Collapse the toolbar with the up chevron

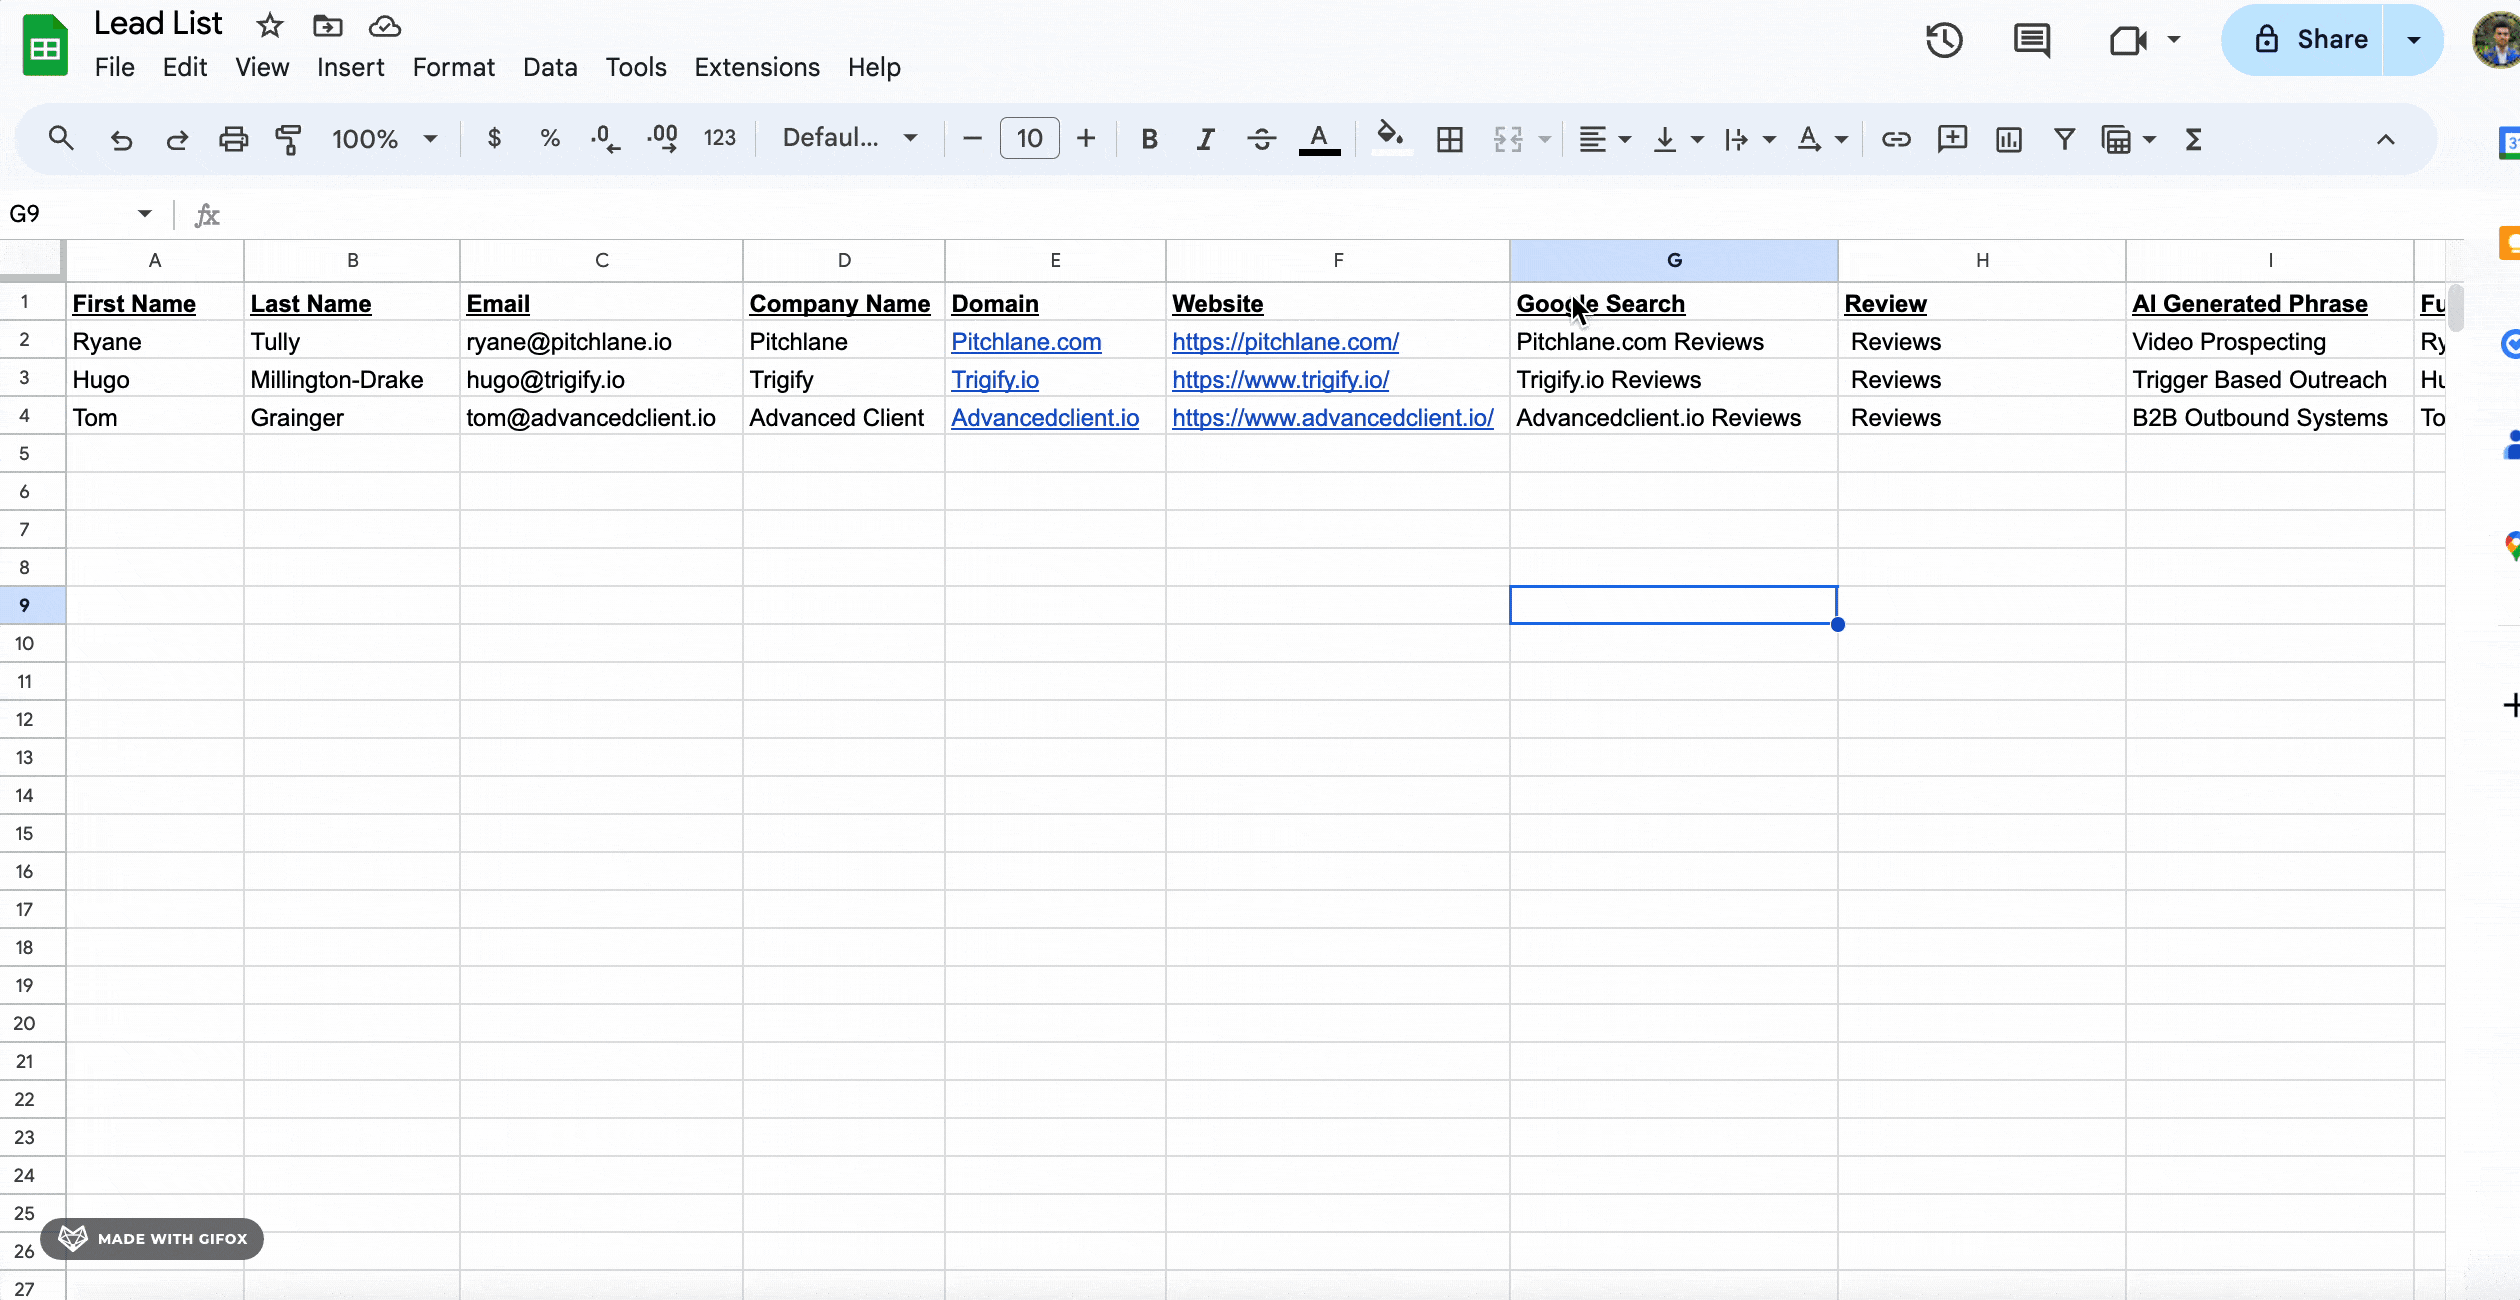click(x=2386, y=139)
